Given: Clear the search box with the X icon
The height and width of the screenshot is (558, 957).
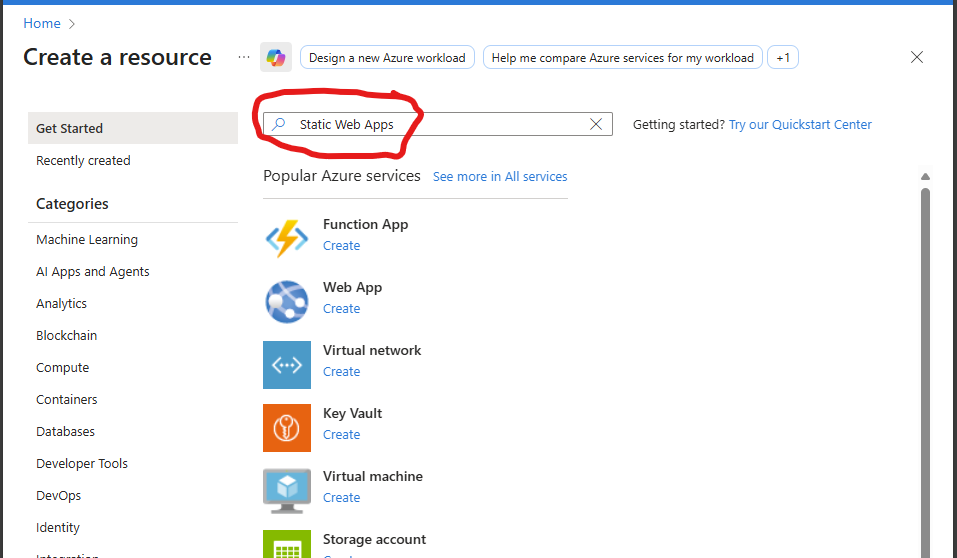Looking at the screenshot, I should (x=596, y=124).
